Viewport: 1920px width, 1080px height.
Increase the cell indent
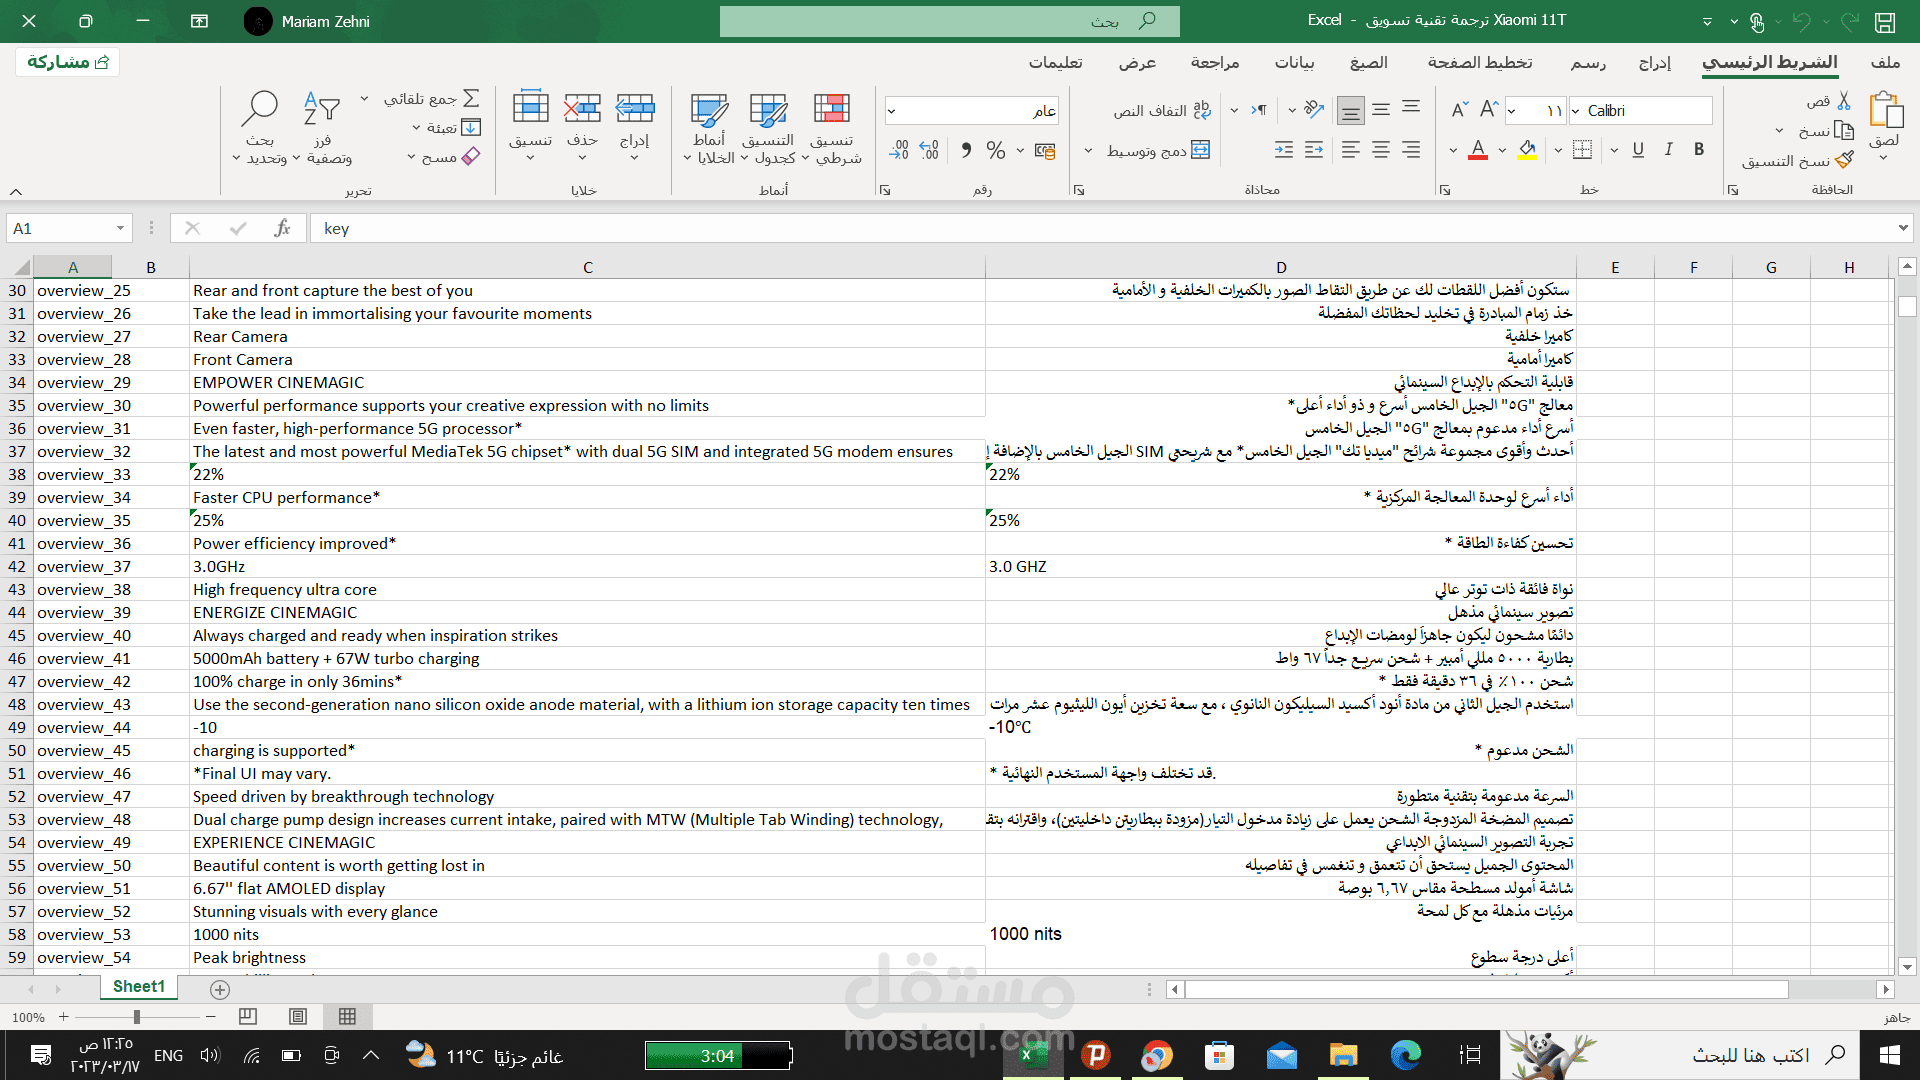click(x=1284, y=150)
